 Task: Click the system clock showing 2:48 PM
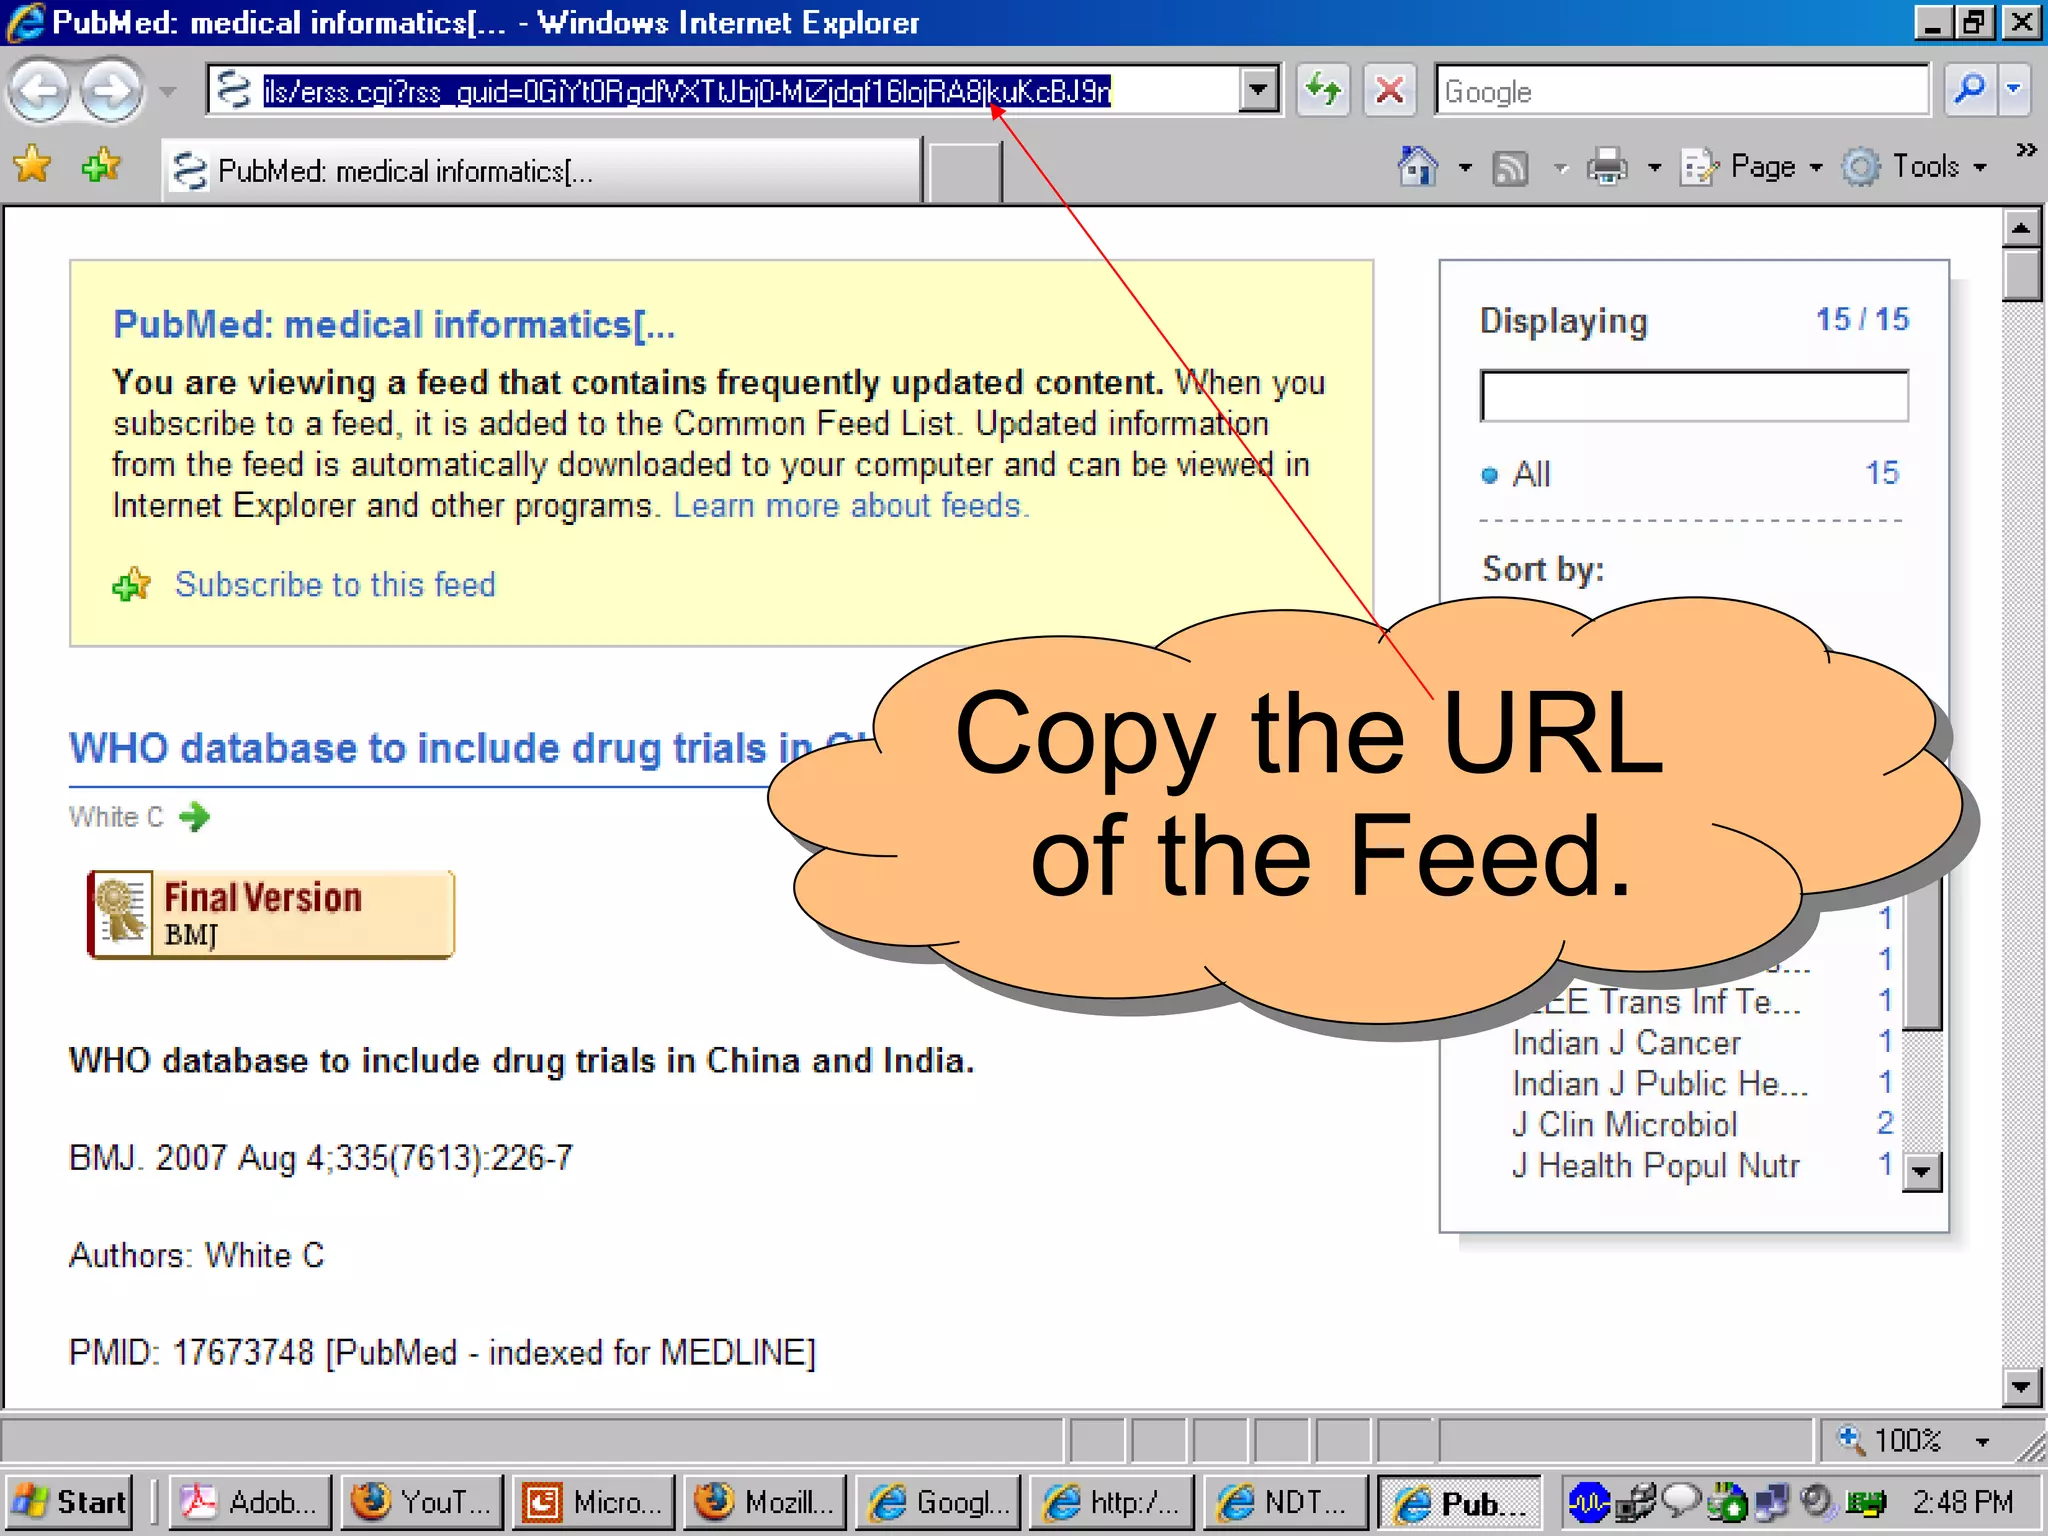pyautogui.click(x=1962, y=1502)
